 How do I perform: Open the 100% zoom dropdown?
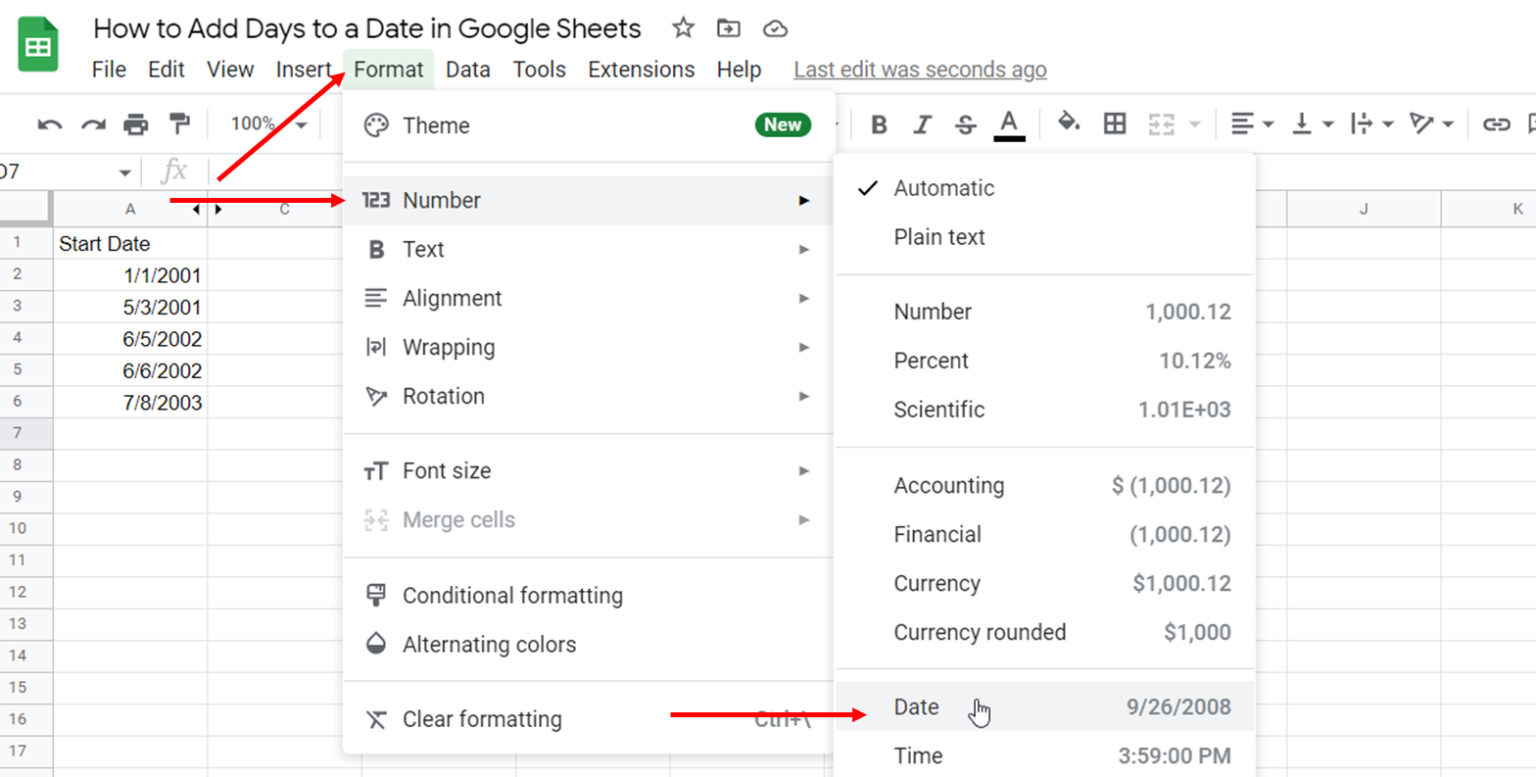coord(268,124)
